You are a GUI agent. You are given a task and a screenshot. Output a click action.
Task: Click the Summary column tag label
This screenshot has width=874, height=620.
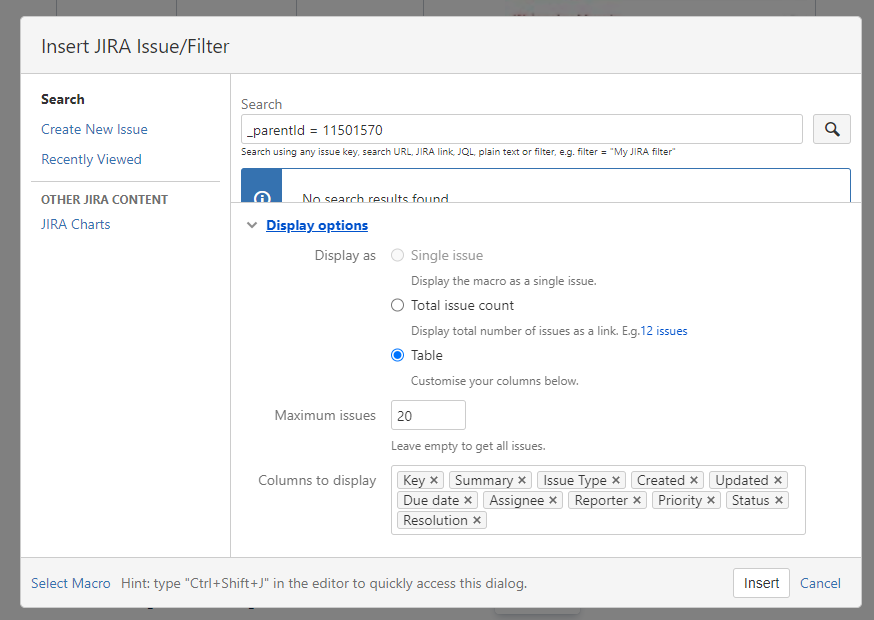pos(484,480)
